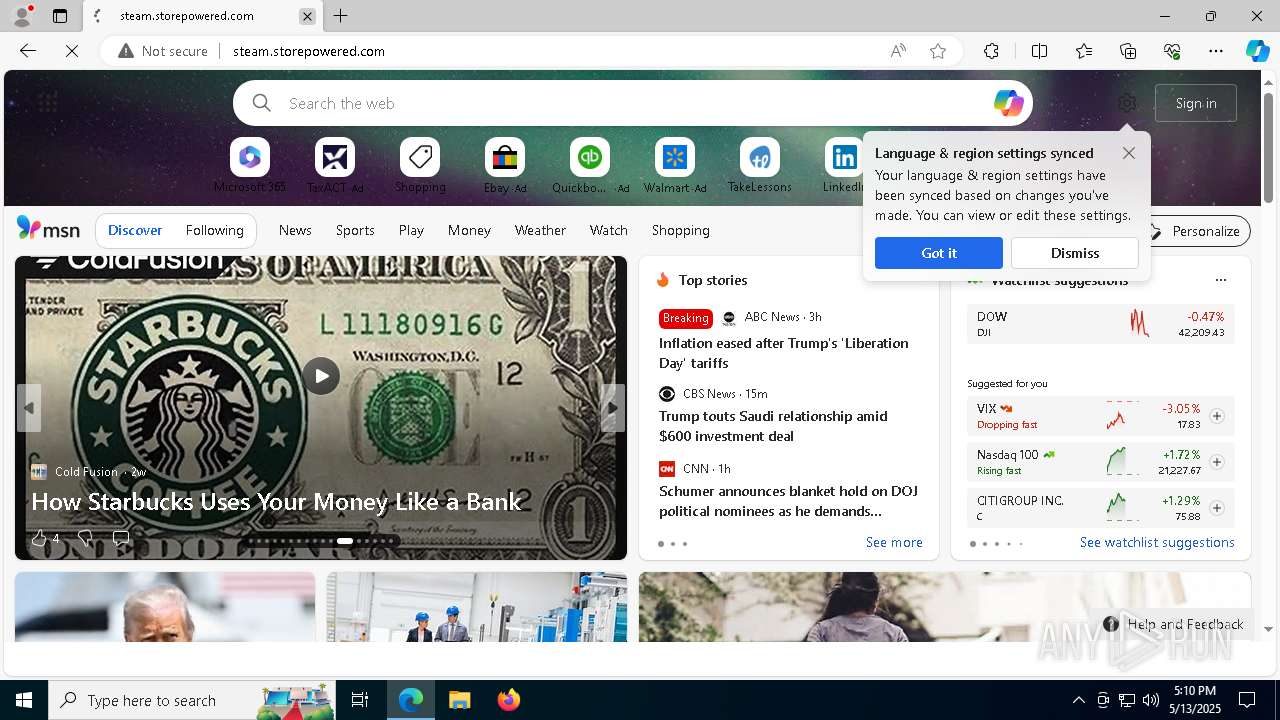The height and width of the screenshot is (720, 1280).
Task: Add Nasdaq 100 to watchlist
Action: pyautogui.click(x=1217, y=462)
